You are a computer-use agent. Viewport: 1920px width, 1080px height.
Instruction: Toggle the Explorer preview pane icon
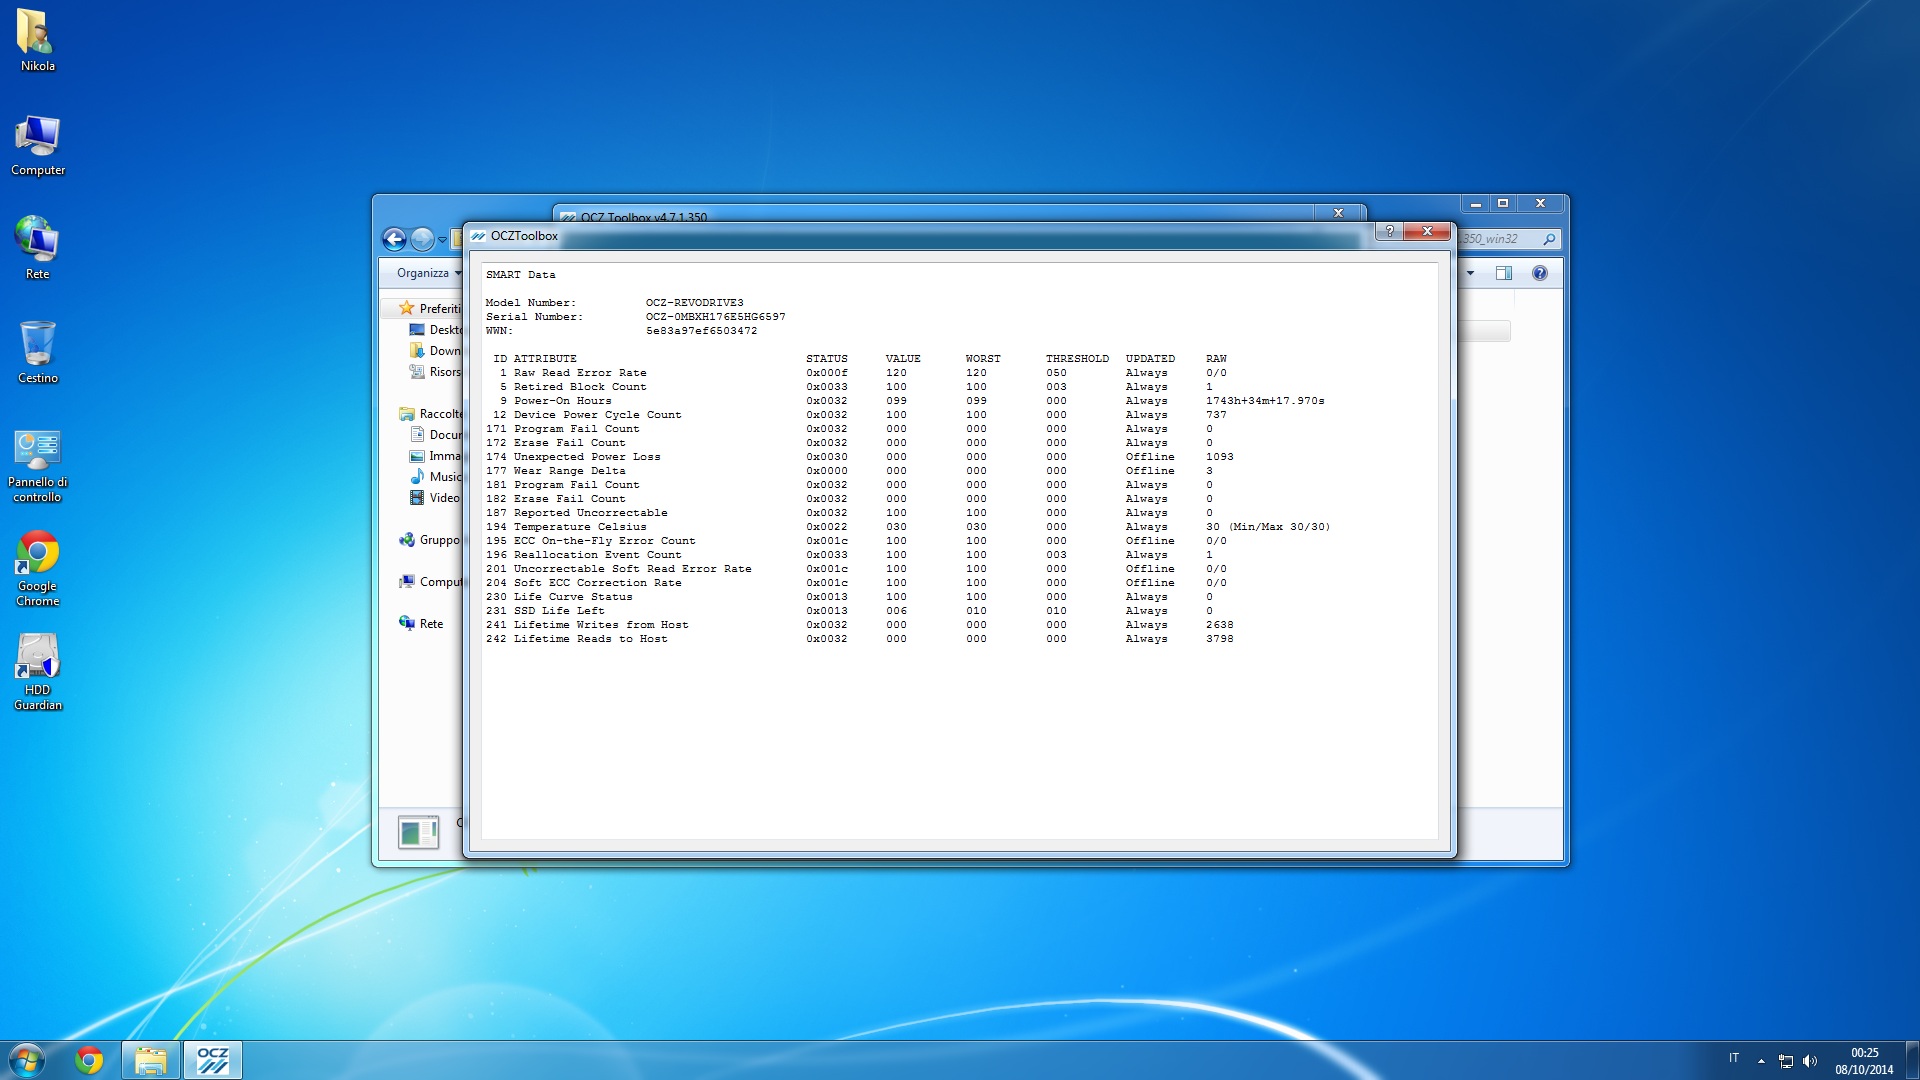(x=1504, y=273)
